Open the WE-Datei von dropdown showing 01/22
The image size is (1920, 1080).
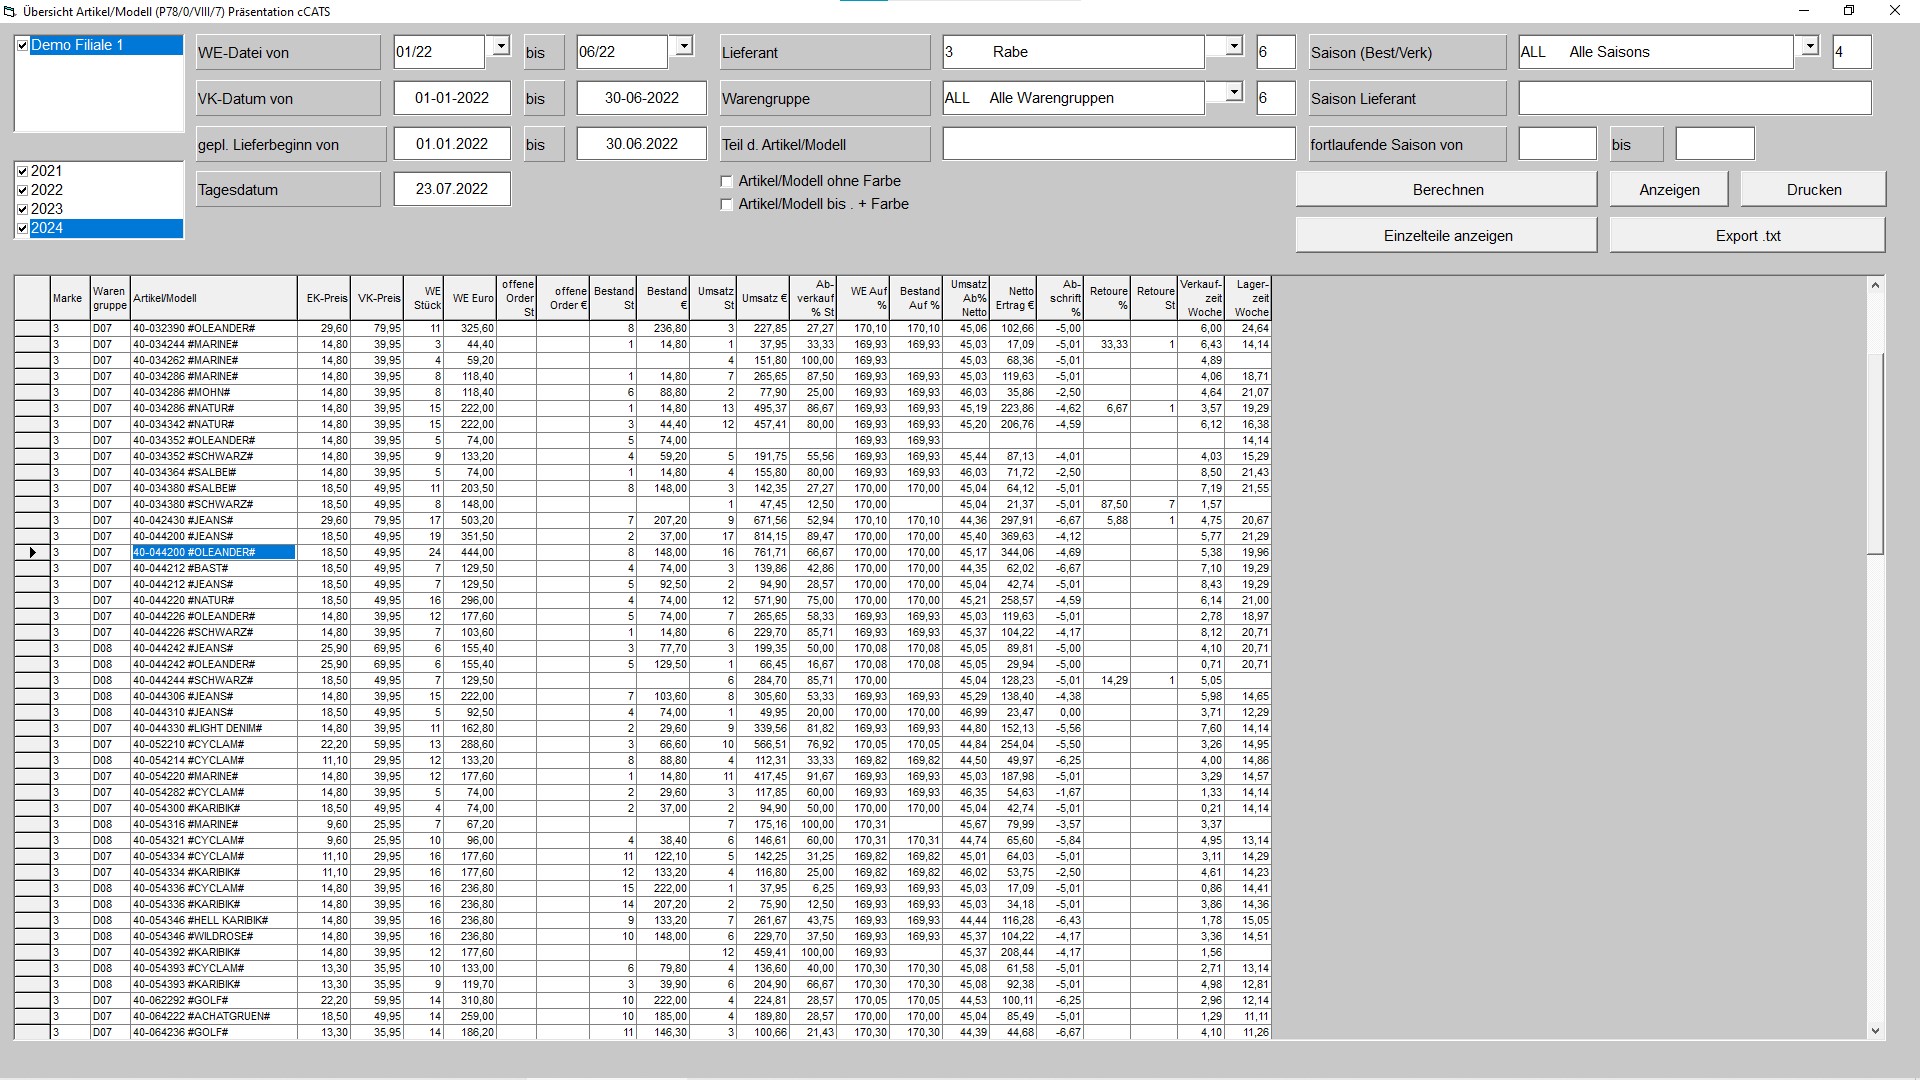tap(501, 46)
